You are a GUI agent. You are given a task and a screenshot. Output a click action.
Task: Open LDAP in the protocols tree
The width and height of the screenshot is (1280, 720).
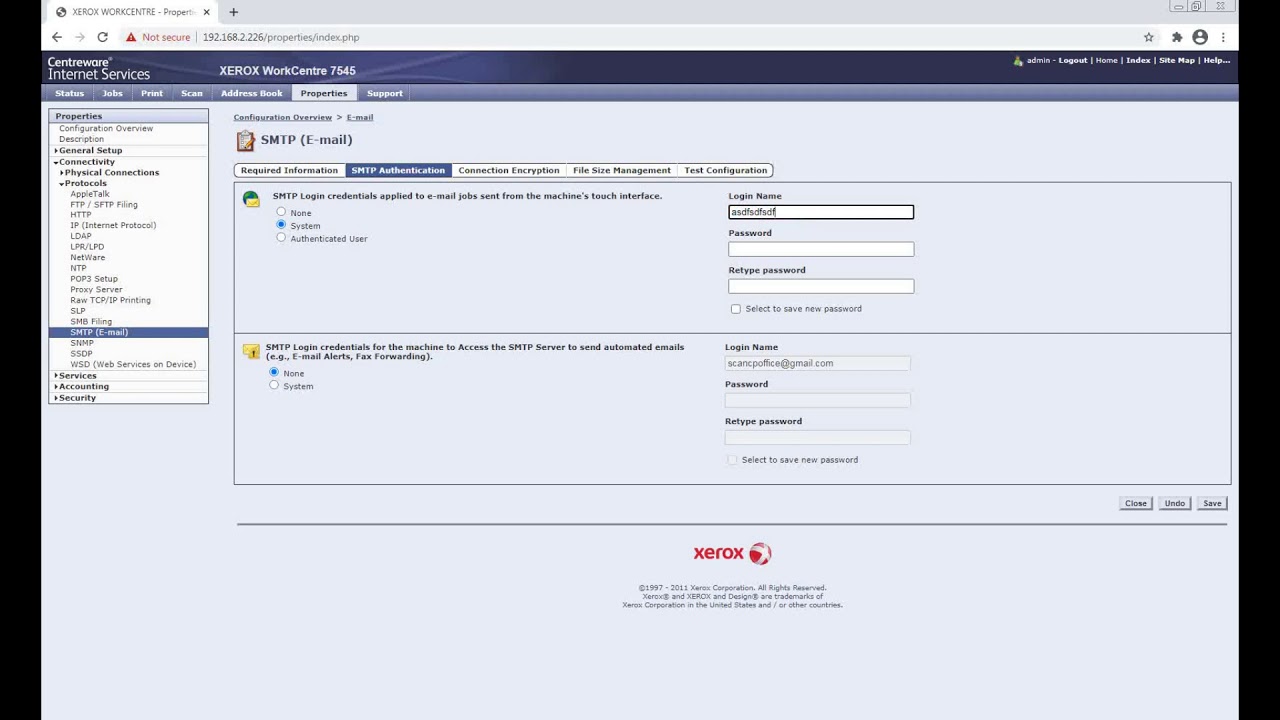pos(81,236)
